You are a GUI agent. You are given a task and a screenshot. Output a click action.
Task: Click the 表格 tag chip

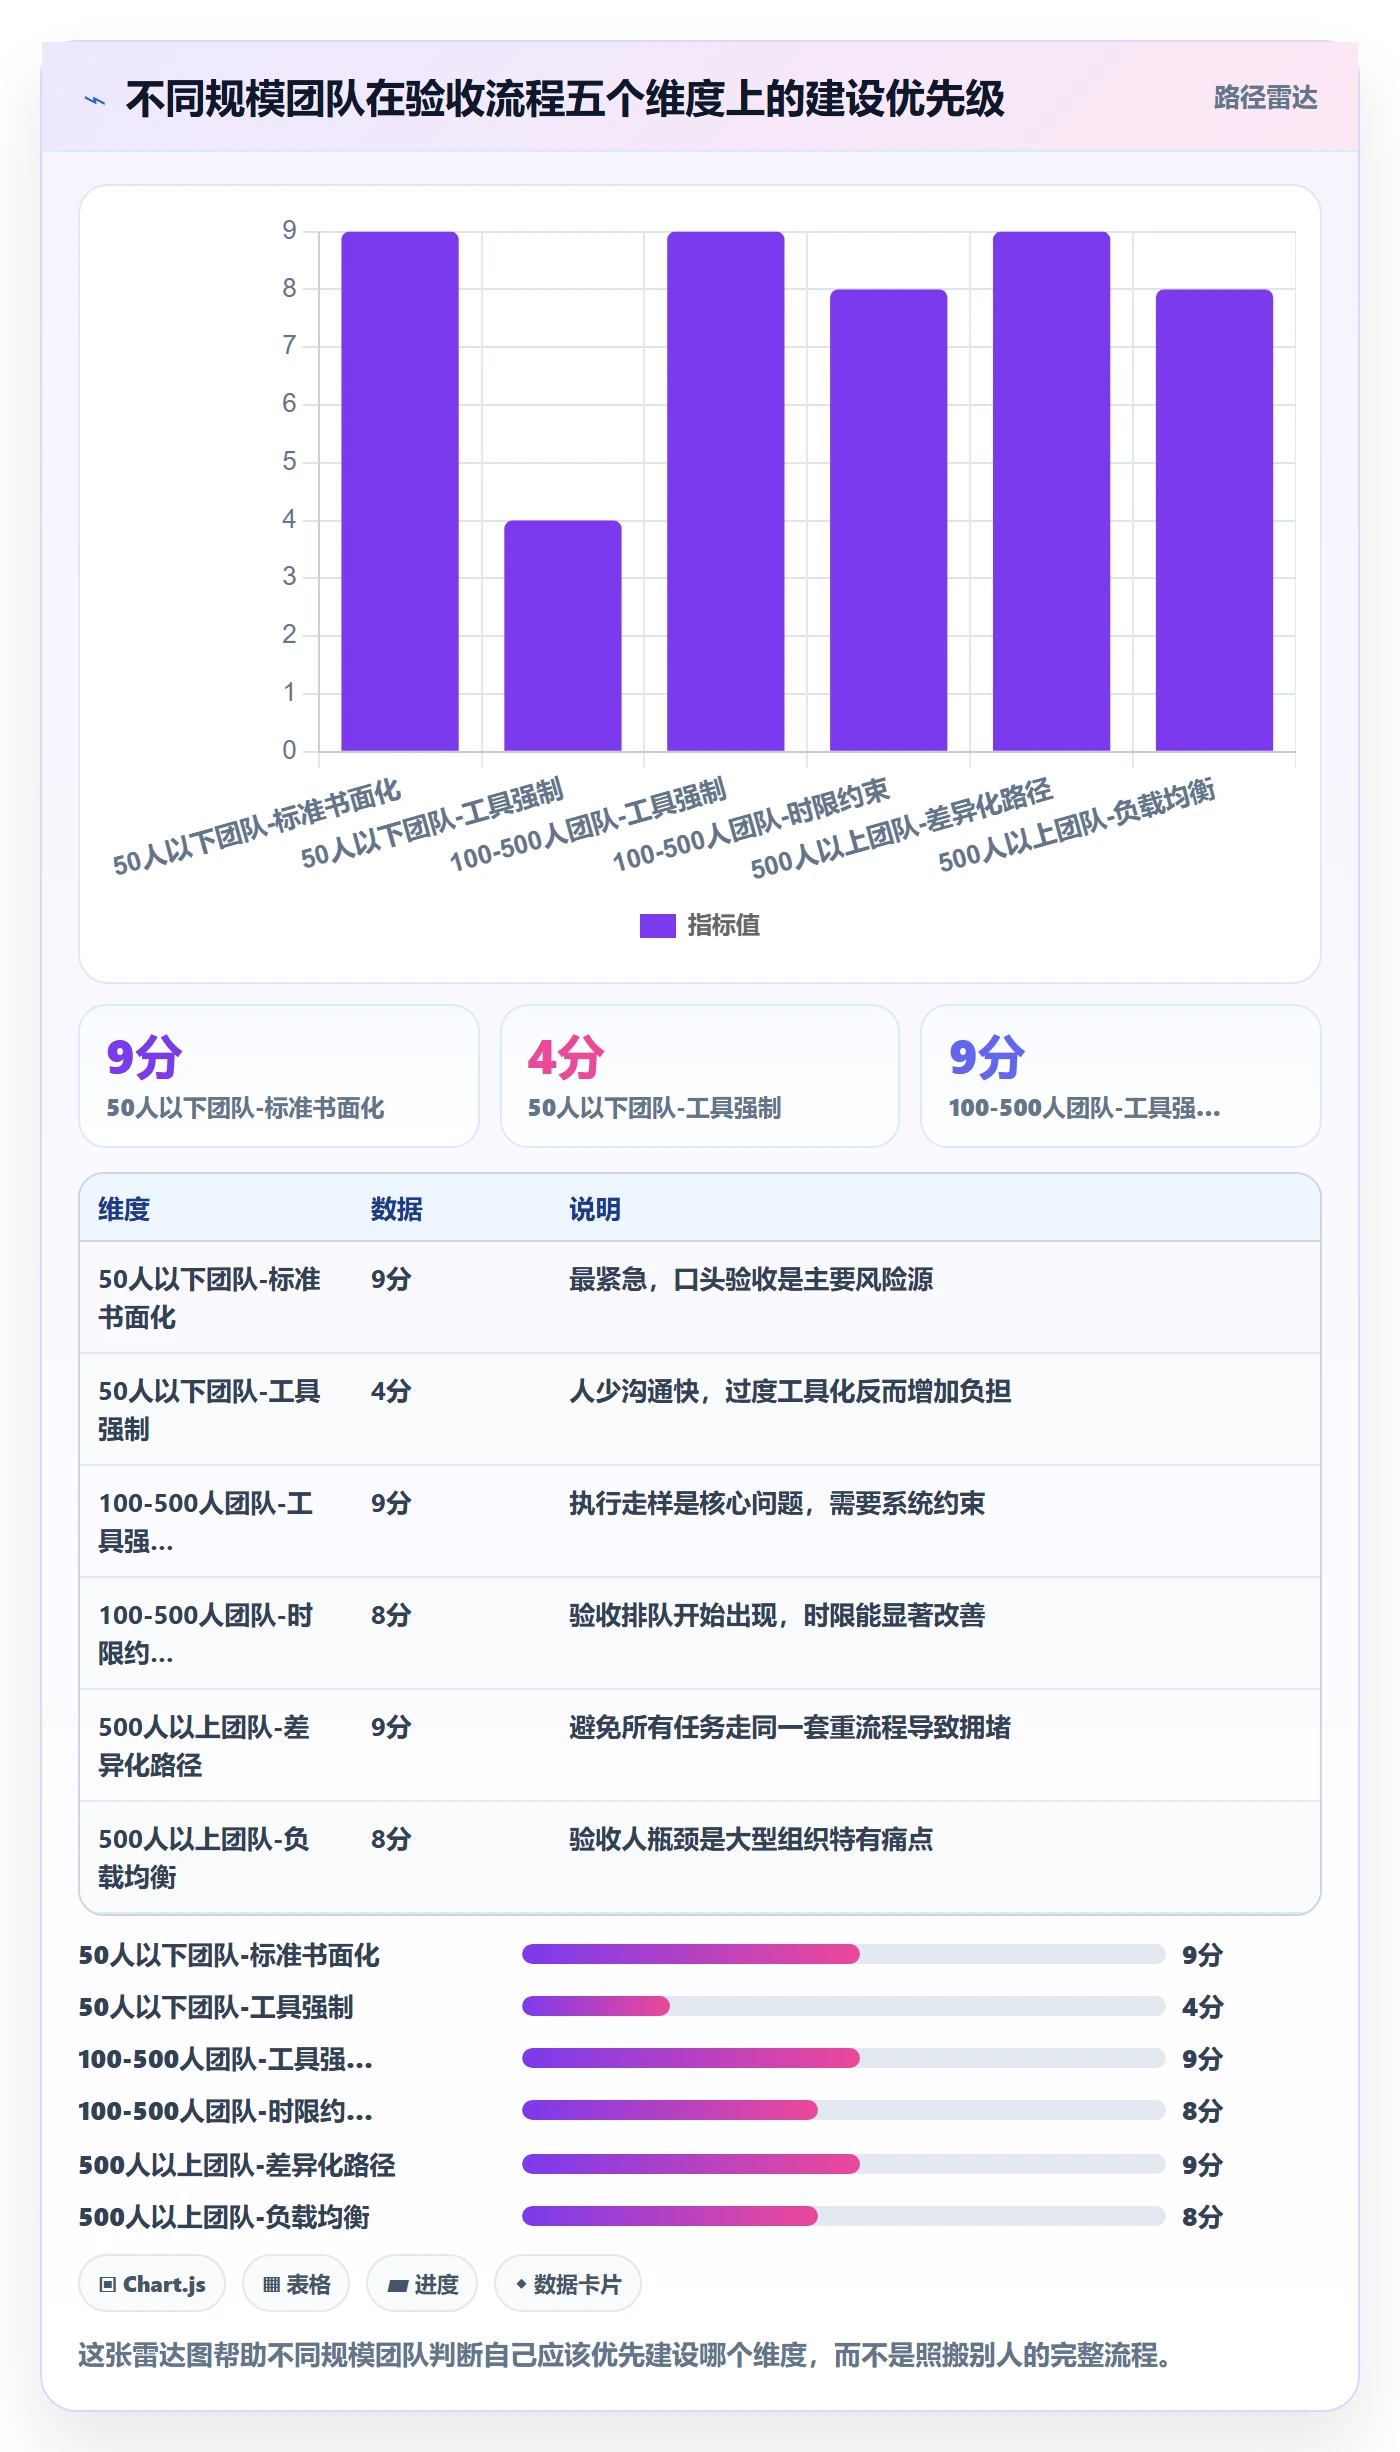click(296, 2284)
